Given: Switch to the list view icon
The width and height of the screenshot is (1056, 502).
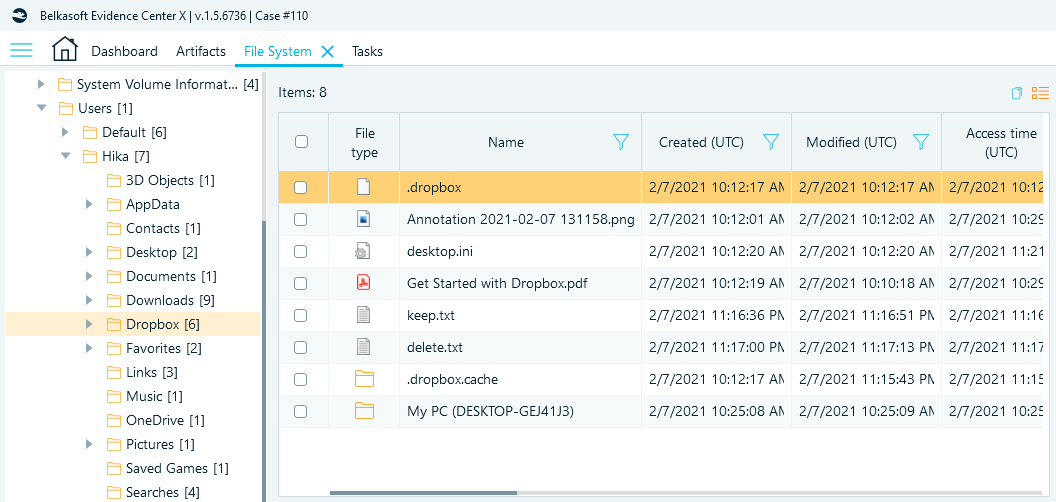Looking at the screenshot, I should [1040, 93].
